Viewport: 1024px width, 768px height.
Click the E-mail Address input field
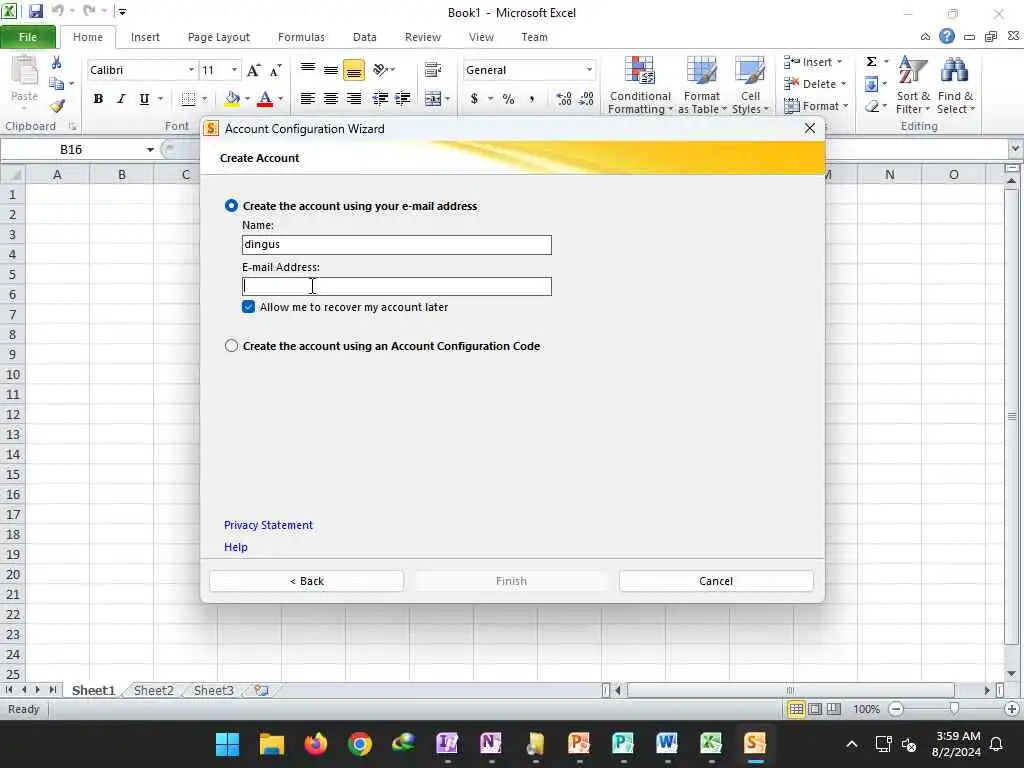(396, 286)
